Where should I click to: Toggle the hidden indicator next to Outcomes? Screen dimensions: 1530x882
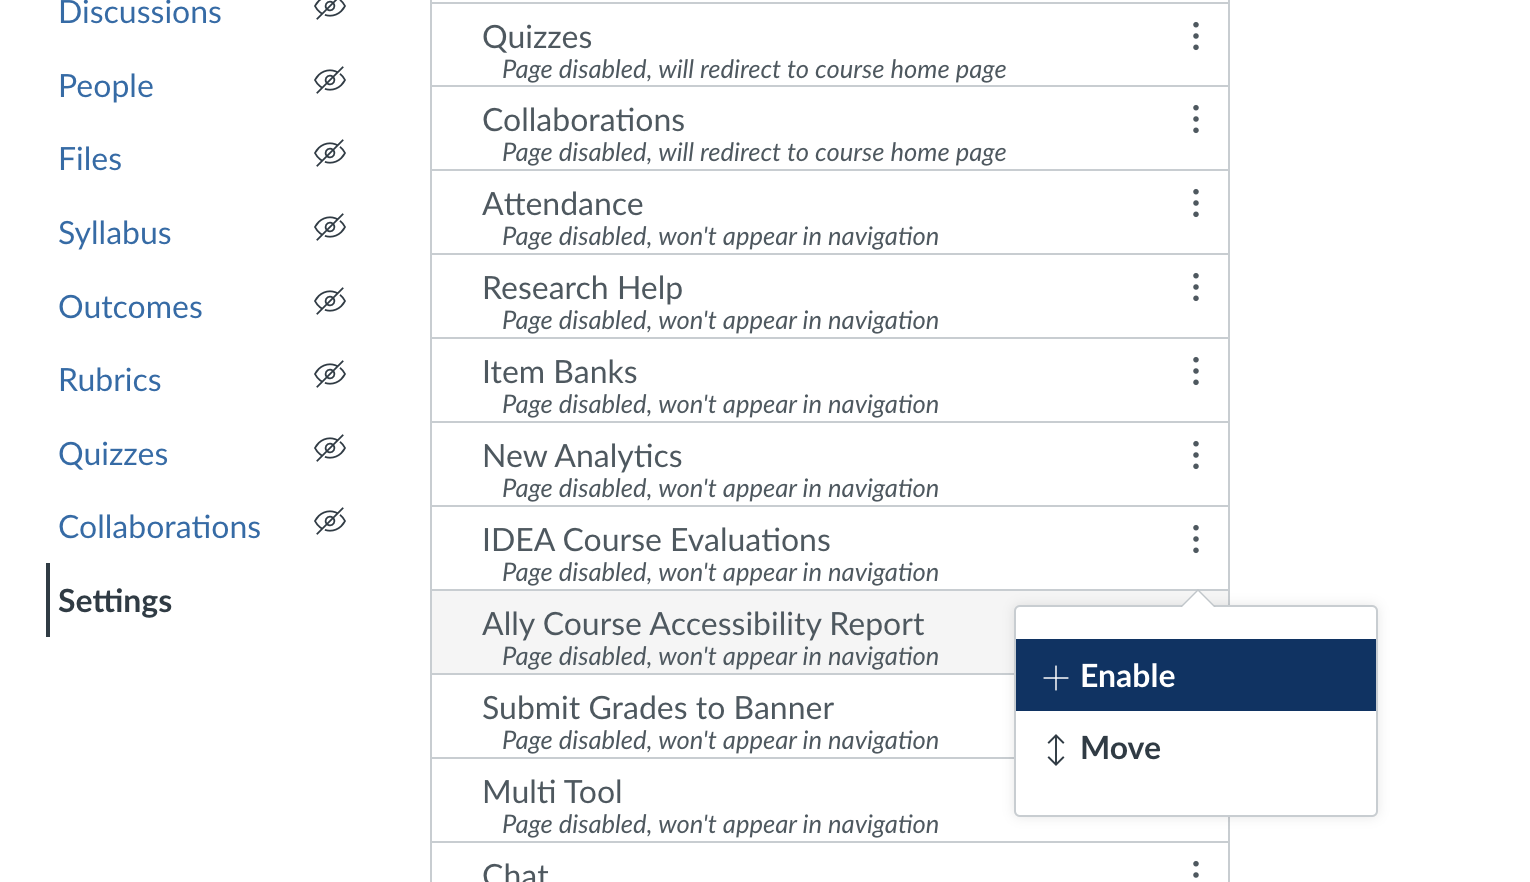click(330, 301)
